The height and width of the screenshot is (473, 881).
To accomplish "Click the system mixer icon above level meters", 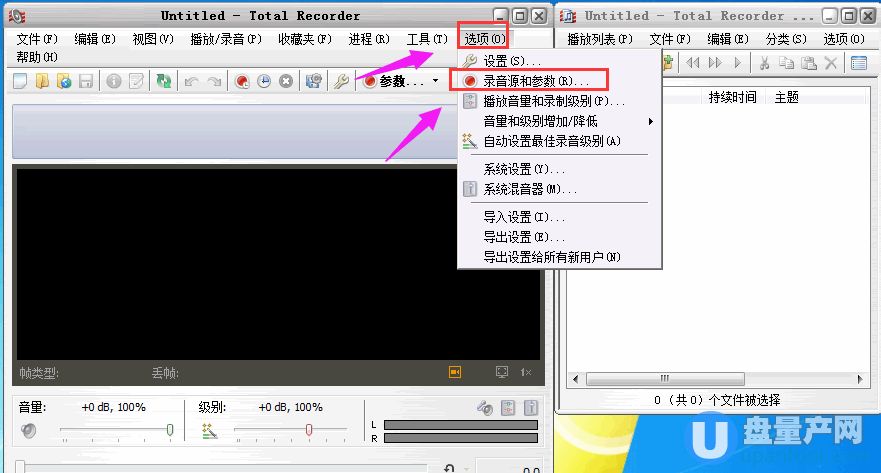I will pyautogui.click(x=531, y=408).
